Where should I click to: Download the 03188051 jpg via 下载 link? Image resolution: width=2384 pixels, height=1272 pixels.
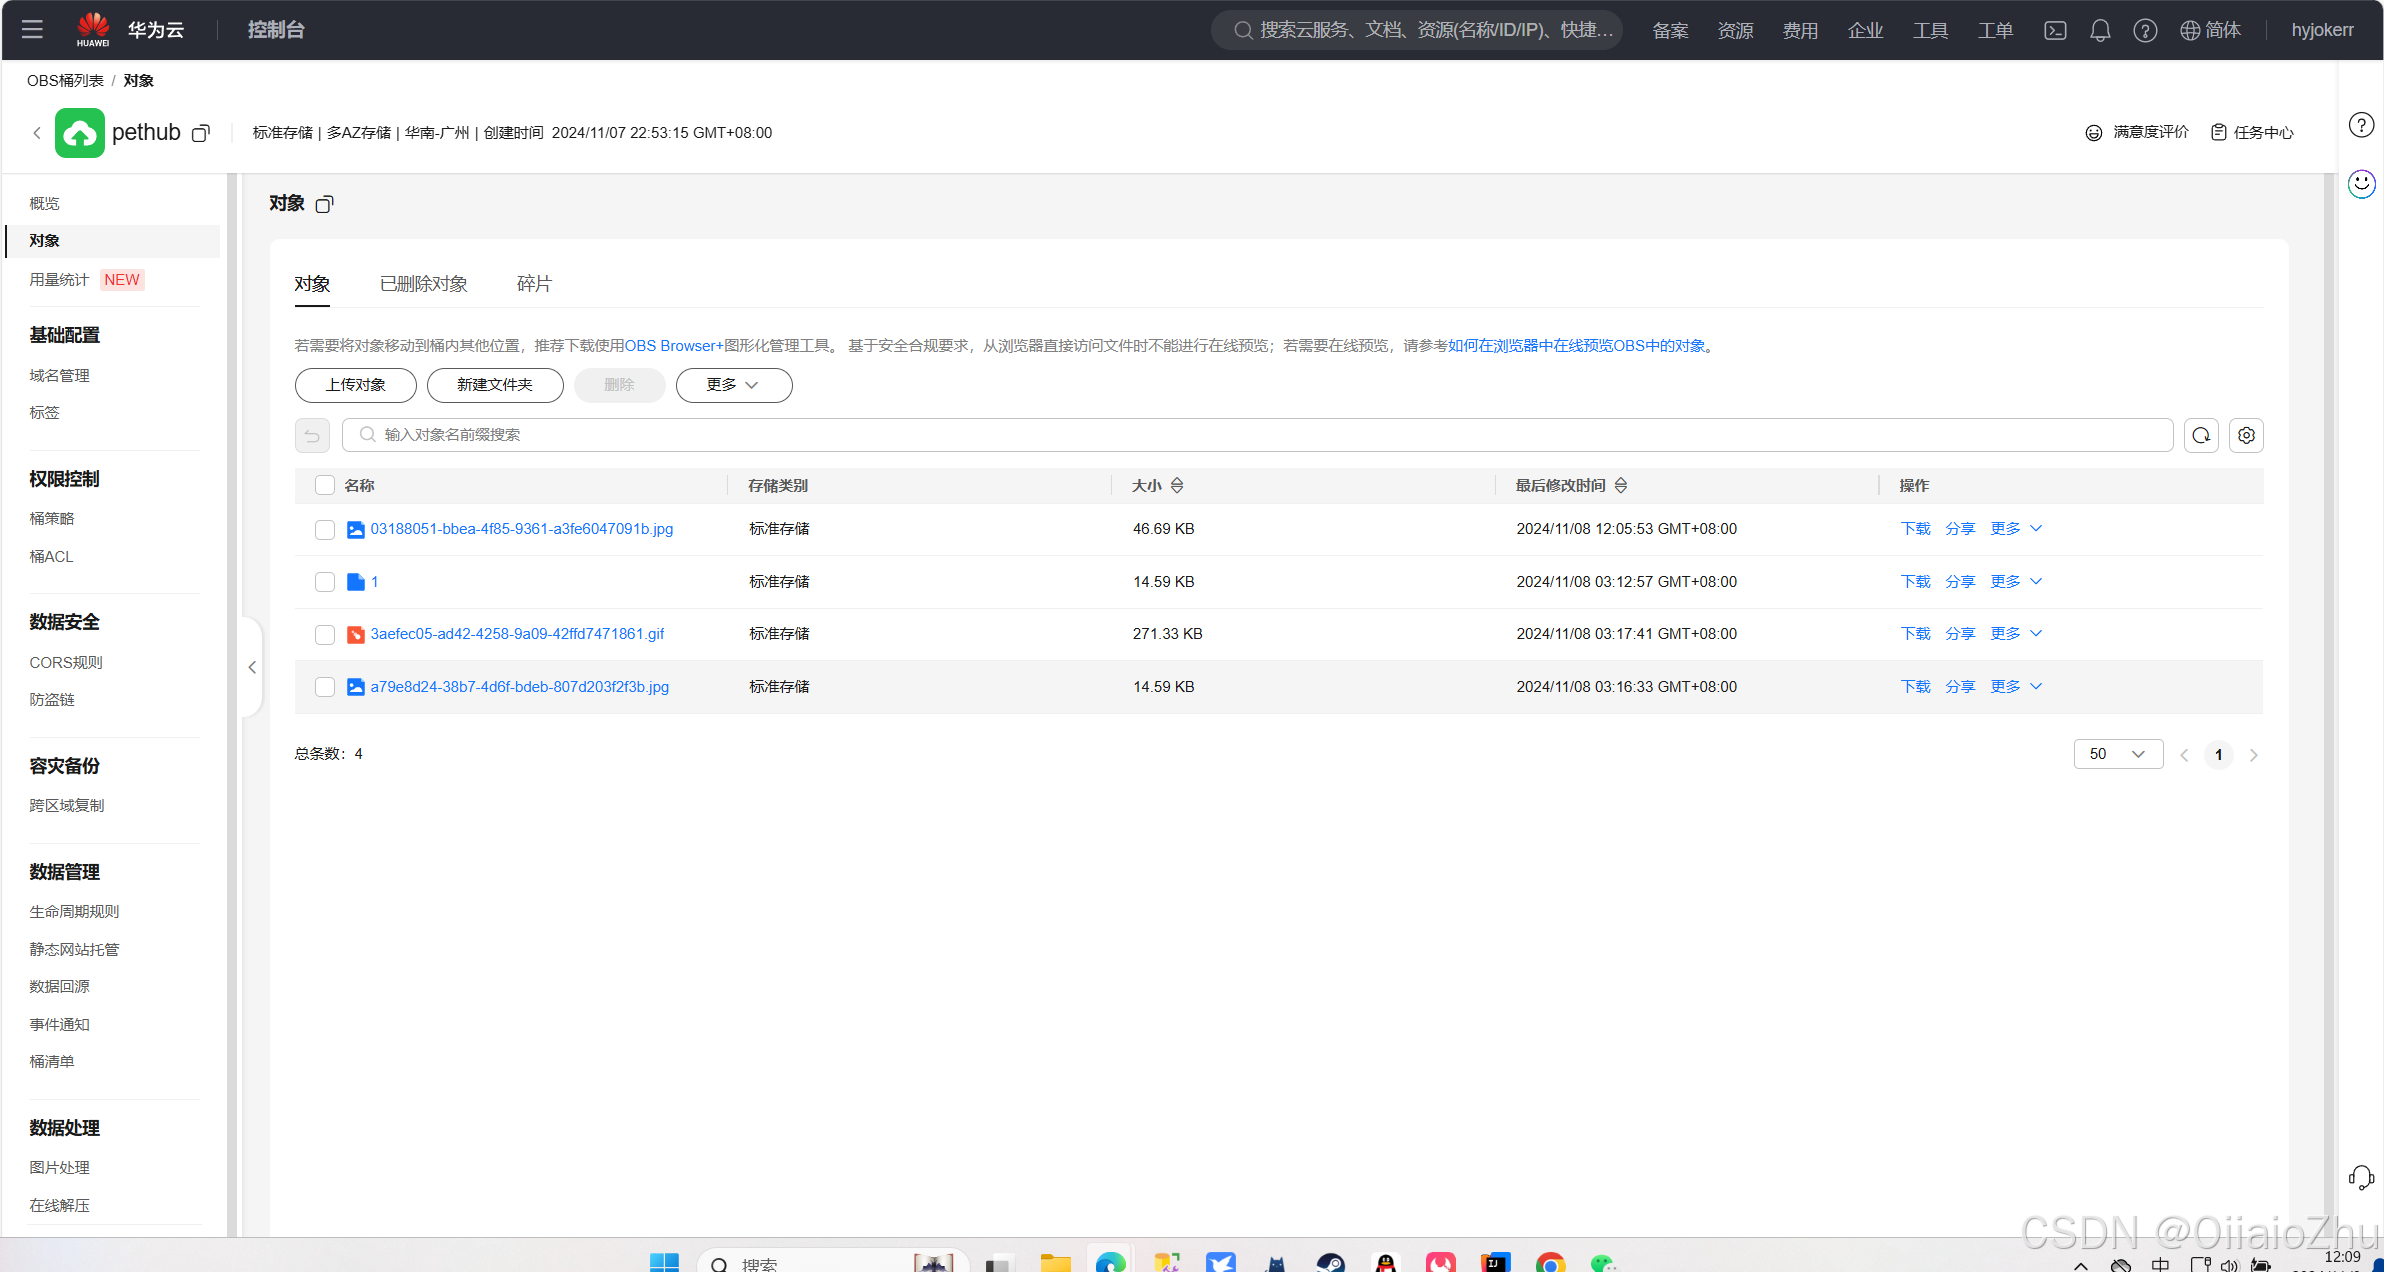1915,529
